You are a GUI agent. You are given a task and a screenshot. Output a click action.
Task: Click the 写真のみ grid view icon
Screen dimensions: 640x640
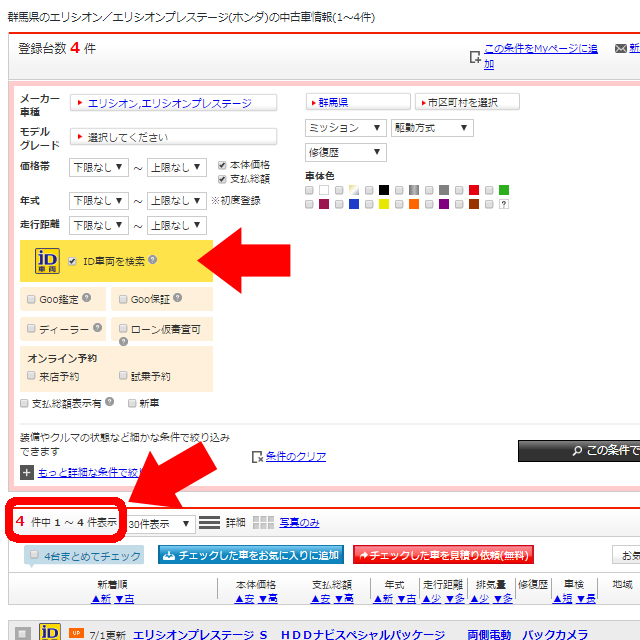tap(263, 522)
